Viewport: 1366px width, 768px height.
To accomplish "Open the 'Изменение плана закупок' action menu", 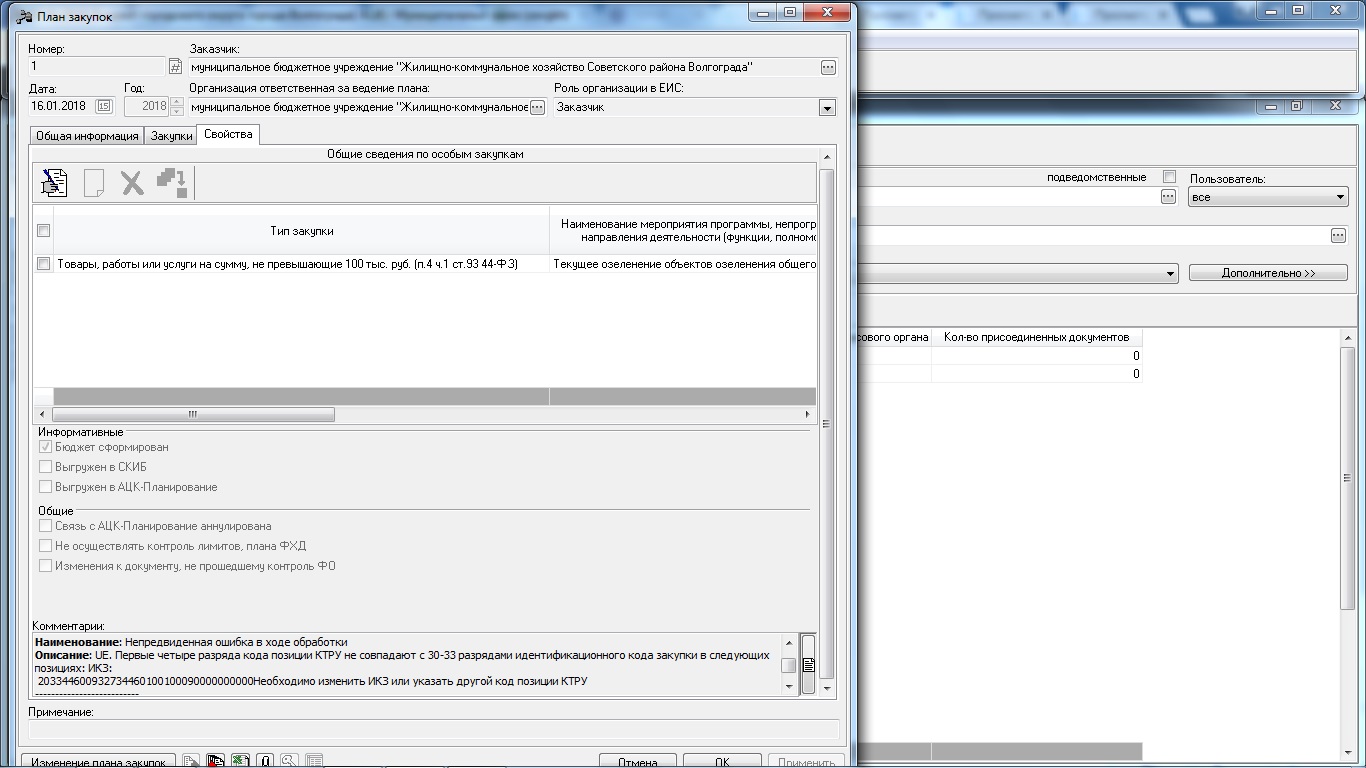I will coord(98,762).
